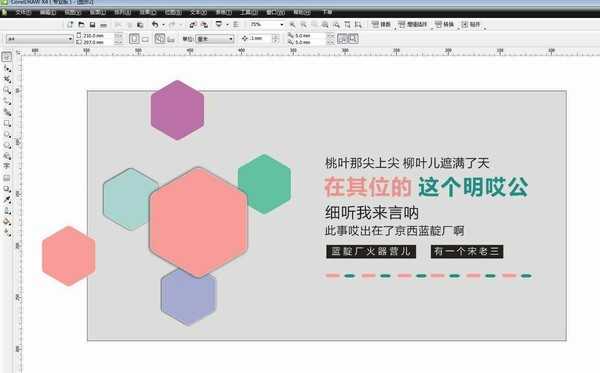The height and width of the screenshot is (373, 600).
Task: Select the text '细听我来言呐'
Action: 372,213
